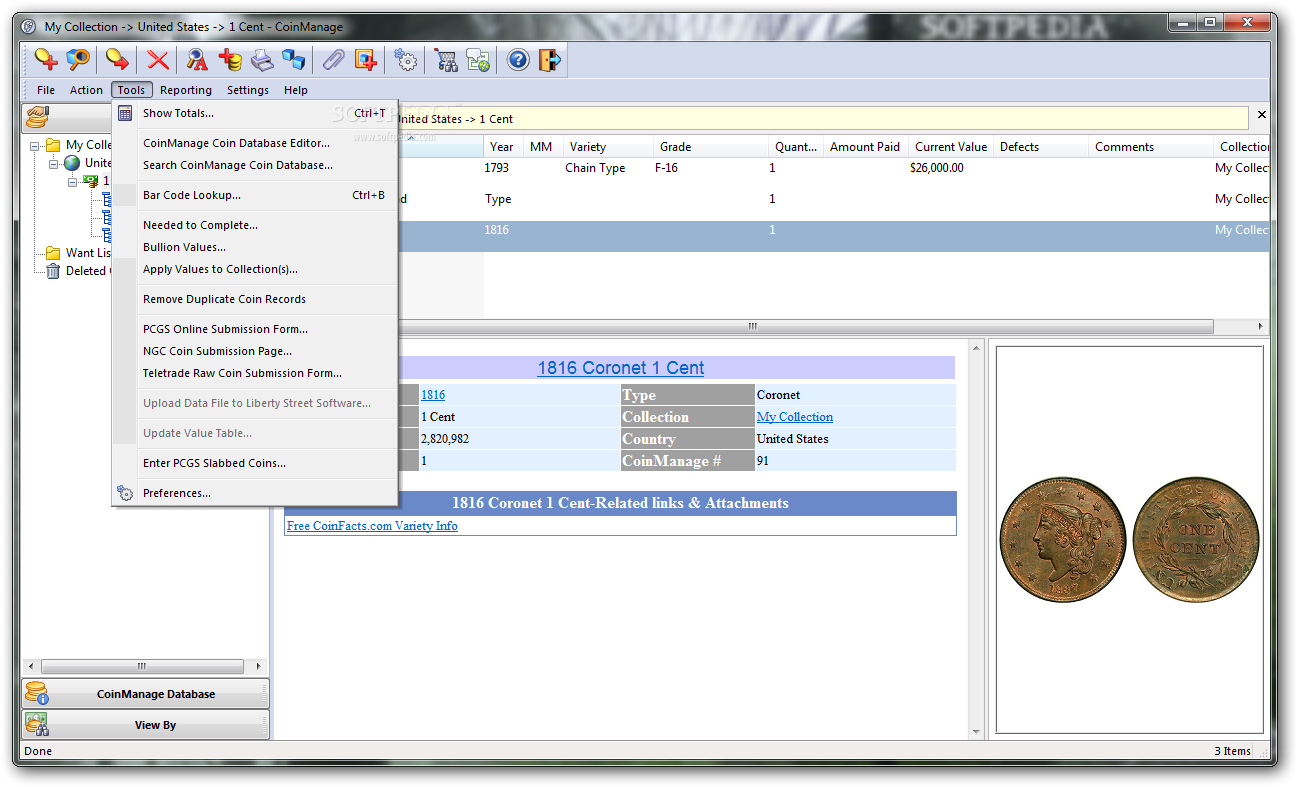Click the Add Coin toolbar icon
The height and width of the screenshot is (787, 1298).
45,60
